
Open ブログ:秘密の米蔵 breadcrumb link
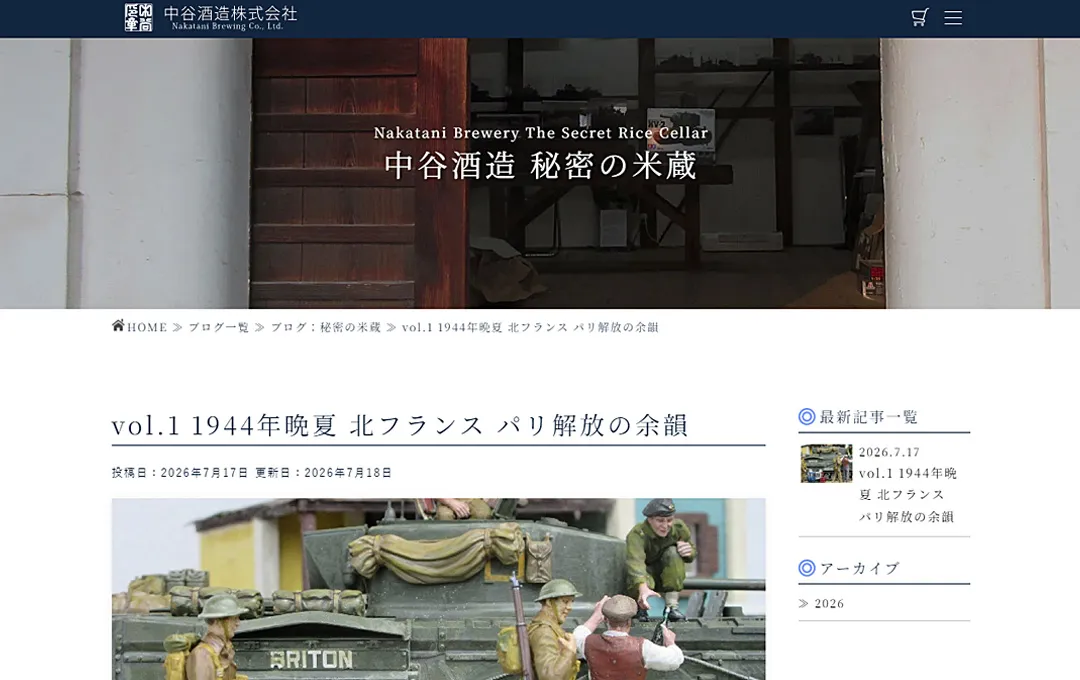(x=326, y=327)
